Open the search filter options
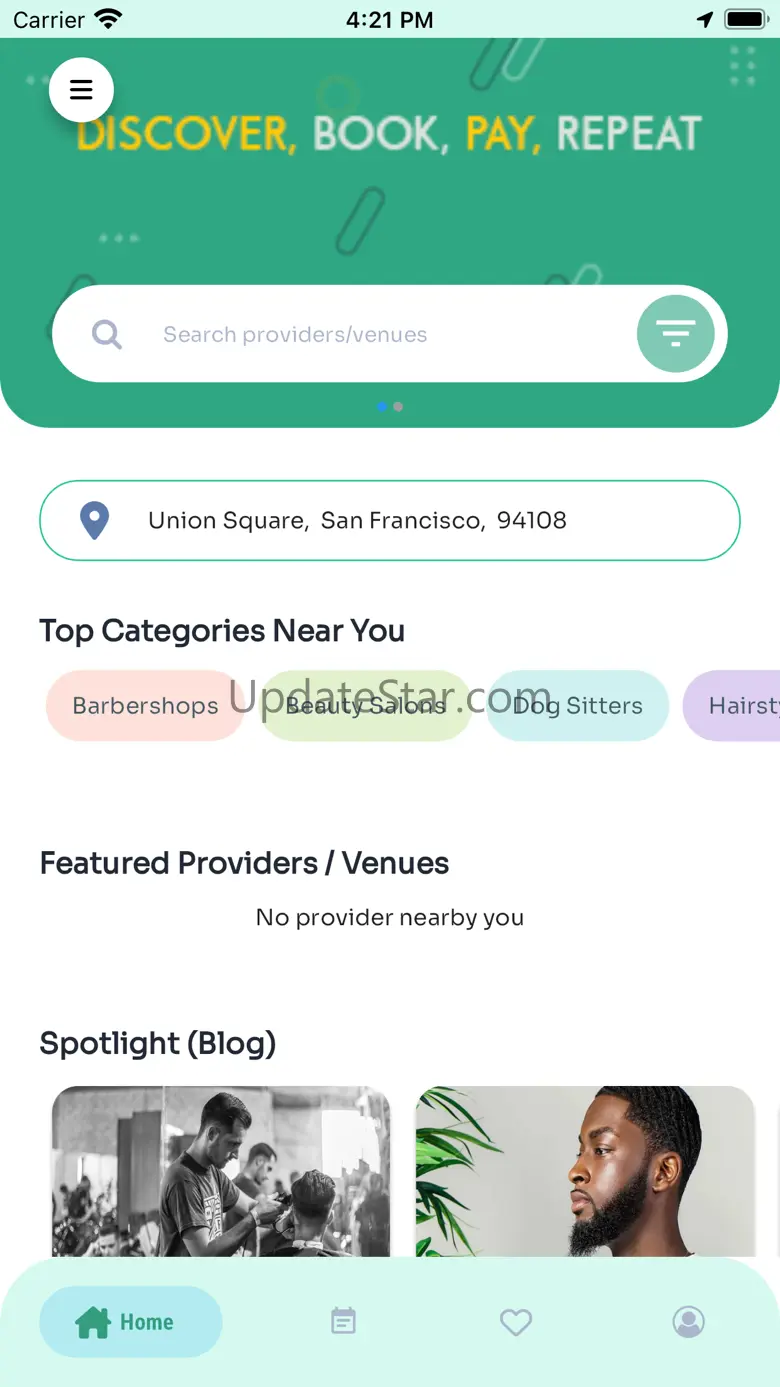780x1387 pixels. [x=675, y=334]
